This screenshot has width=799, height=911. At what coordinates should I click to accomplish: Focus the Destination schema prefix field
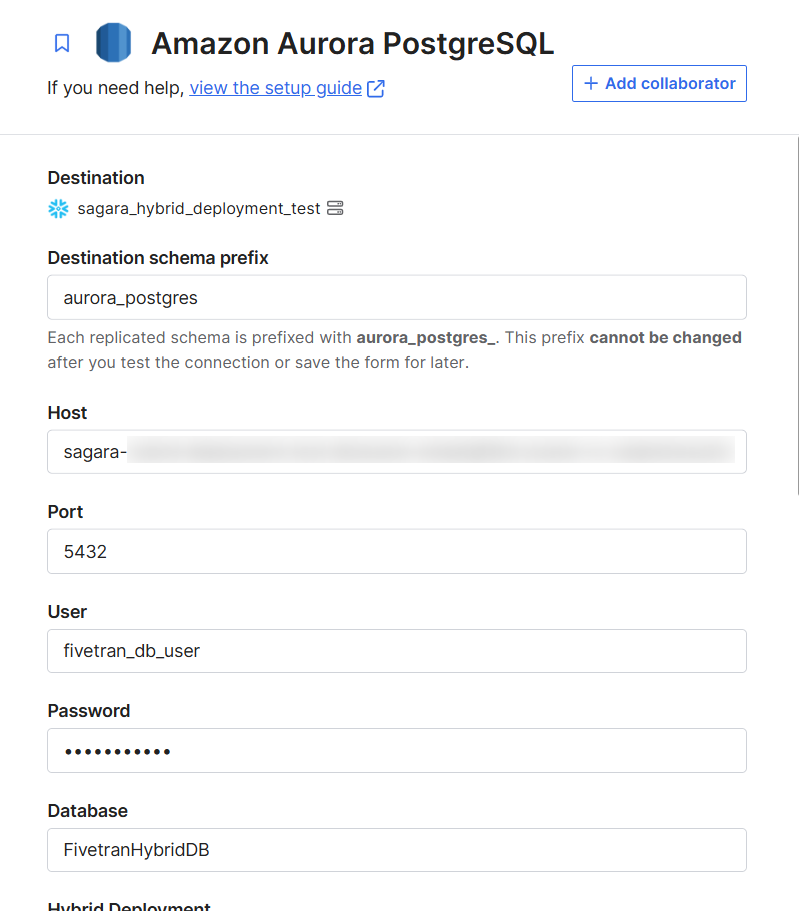click(x=397, y=297)
